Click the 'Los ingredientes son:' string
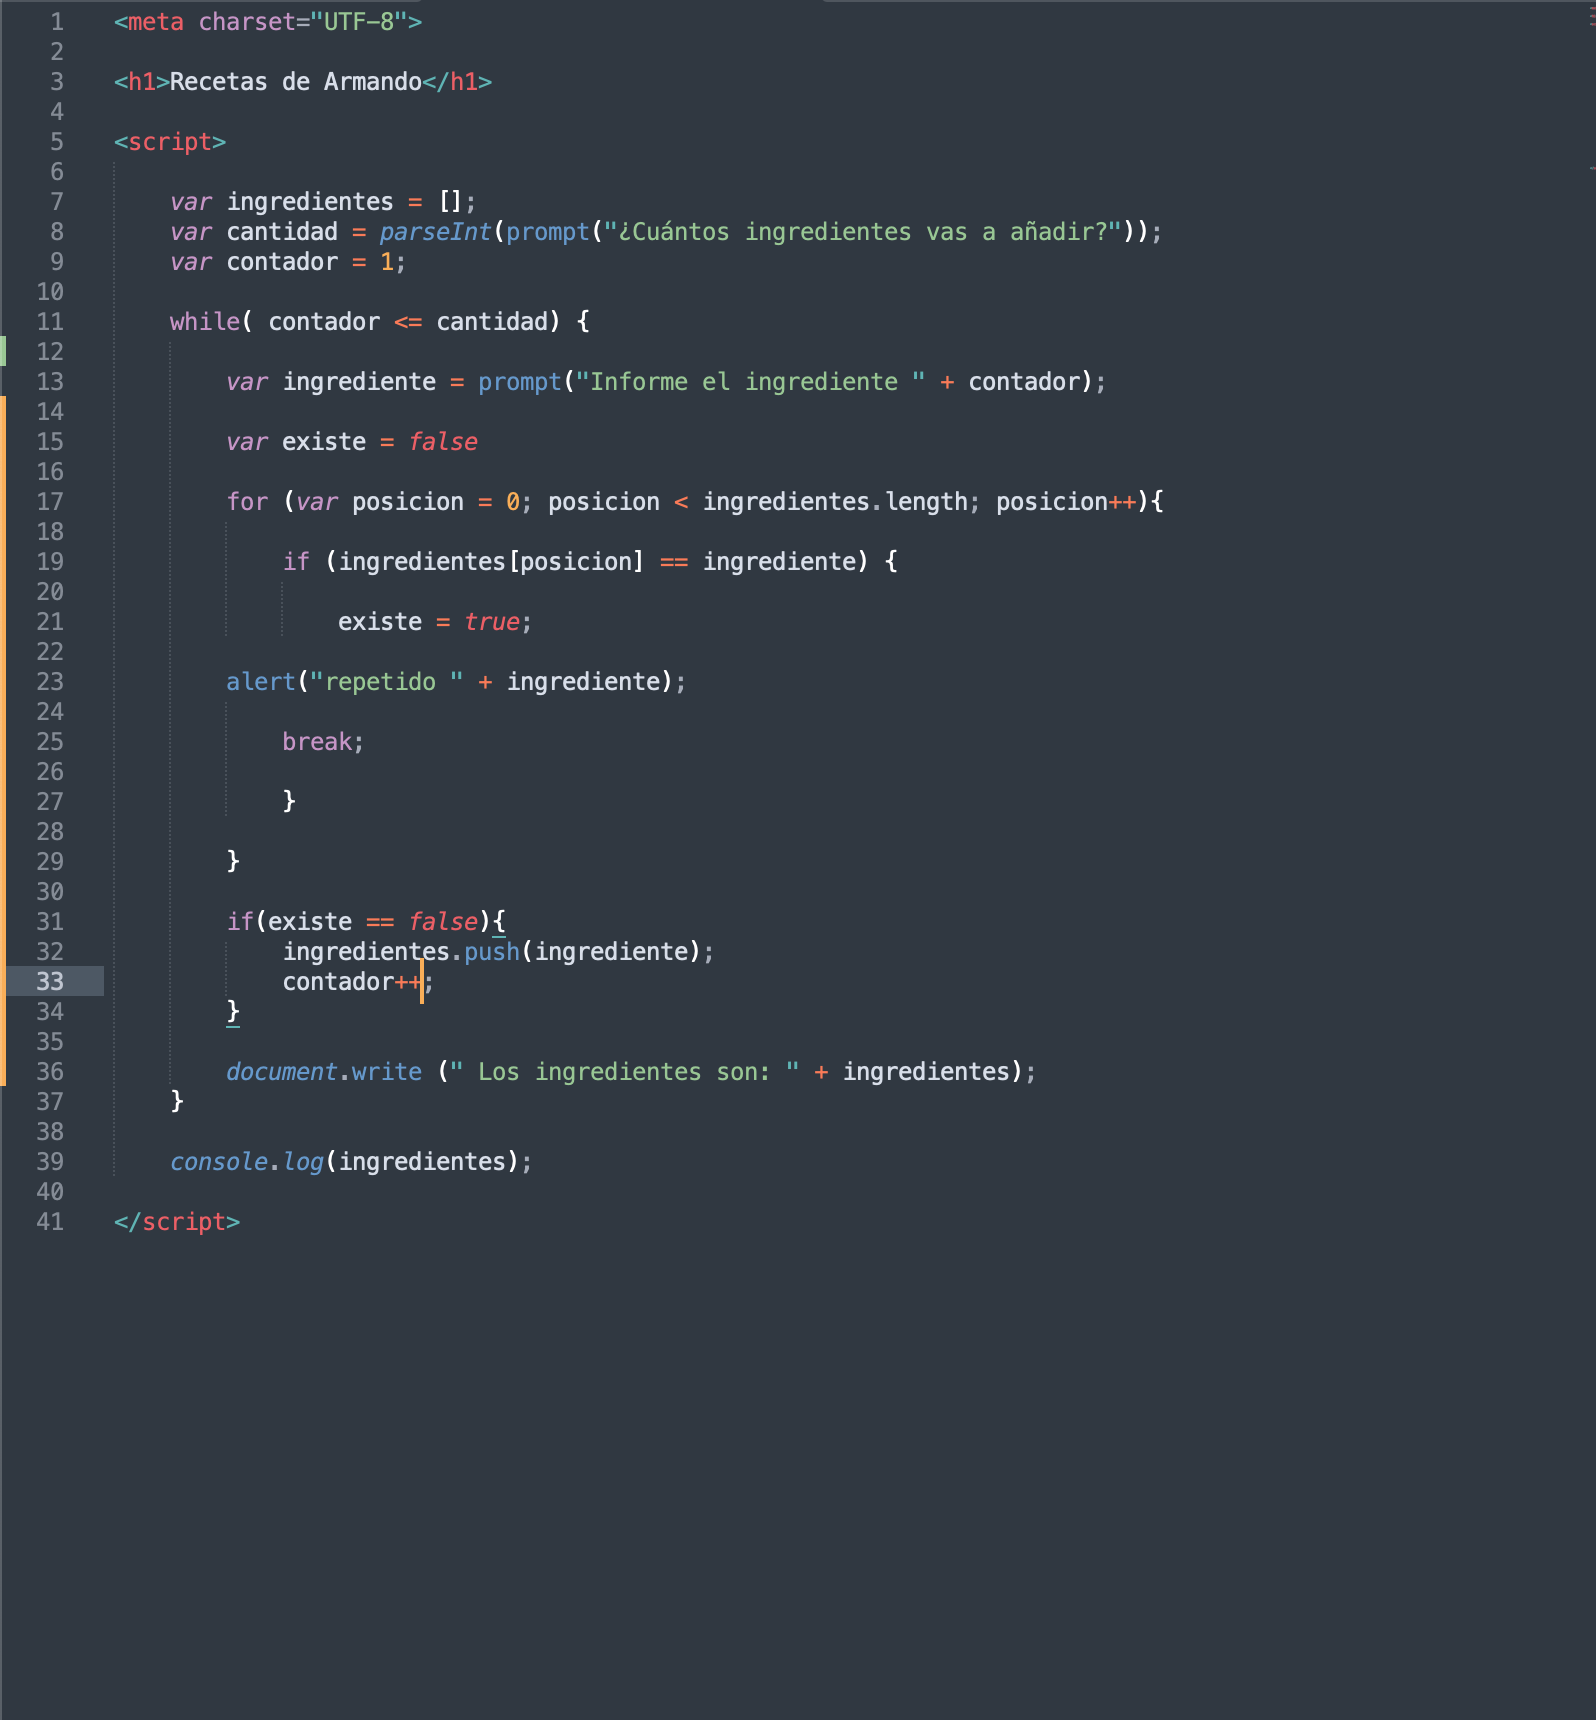Screen dimensions: 1596x1720 624,1072
